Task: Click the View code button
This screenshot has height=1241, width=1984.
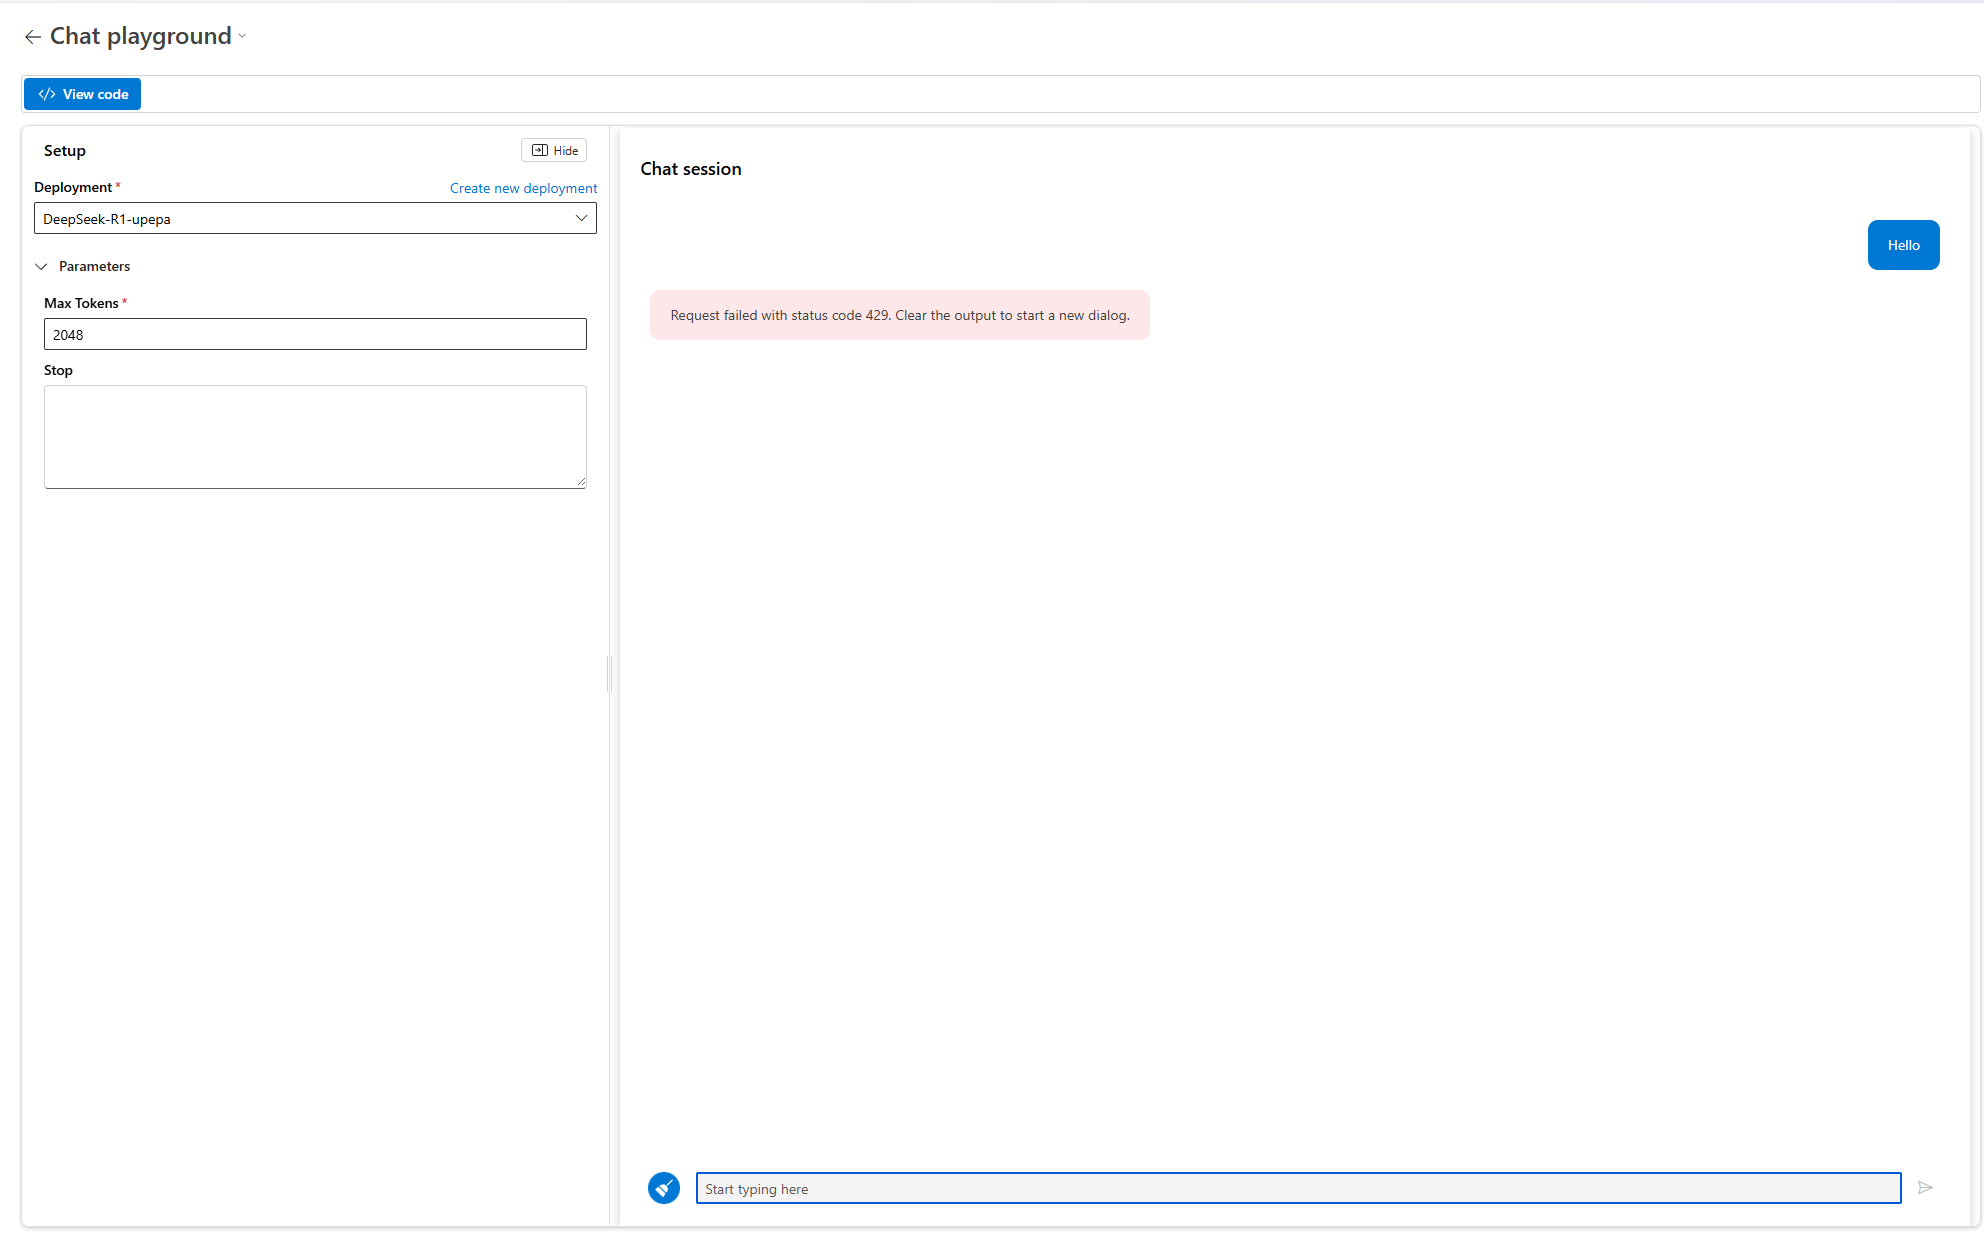Action: [82, 94]
